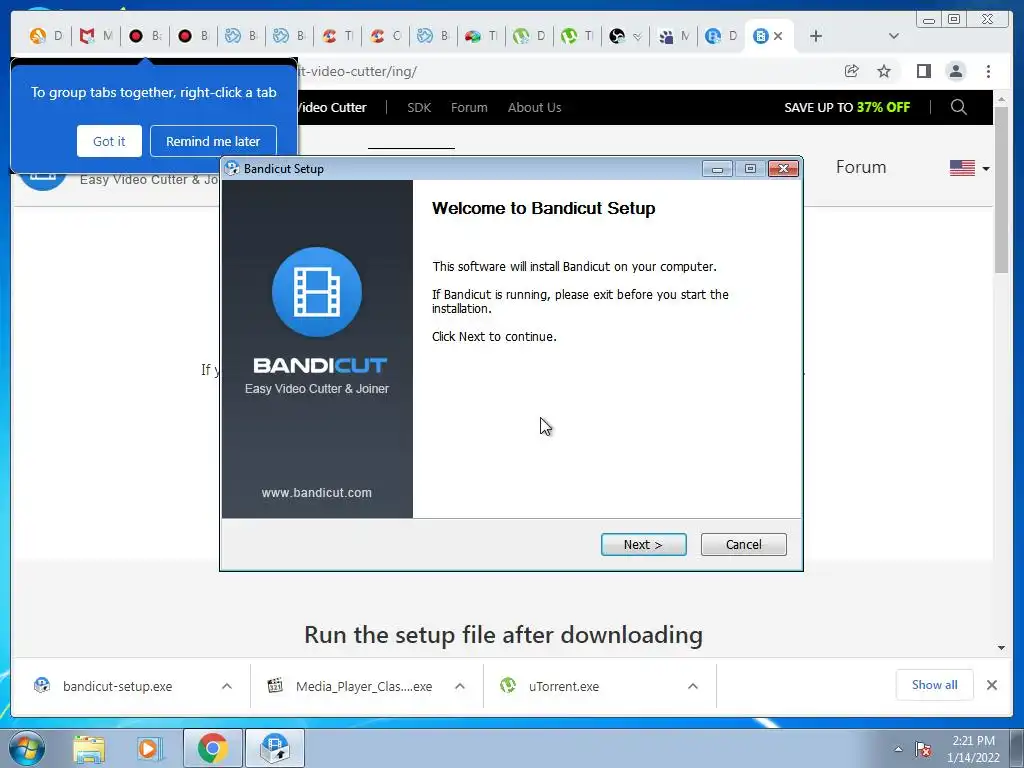Switch to the first red-dot Bandicam tab
The height and width of the screenshot is (768, 1024).
tap(144, 36)
